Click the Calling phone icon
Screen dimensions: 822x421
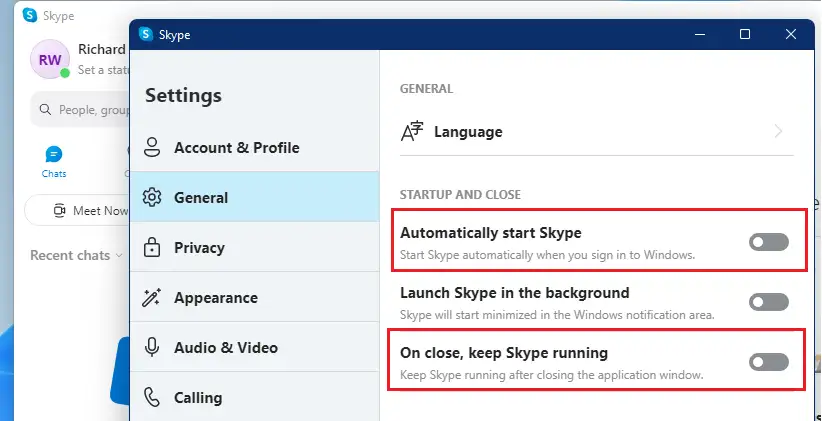[x=152, y=398]
